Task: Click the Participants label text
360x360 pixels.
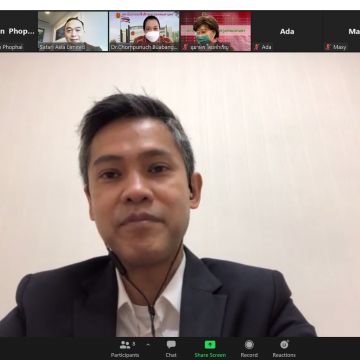Action: (125, 355)
